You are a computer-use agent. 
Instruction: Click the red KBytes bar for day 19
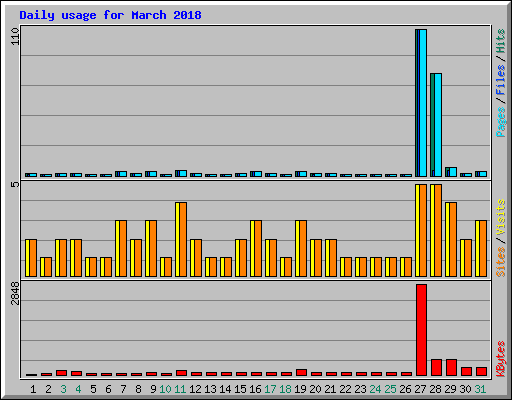tap(301, 372)
